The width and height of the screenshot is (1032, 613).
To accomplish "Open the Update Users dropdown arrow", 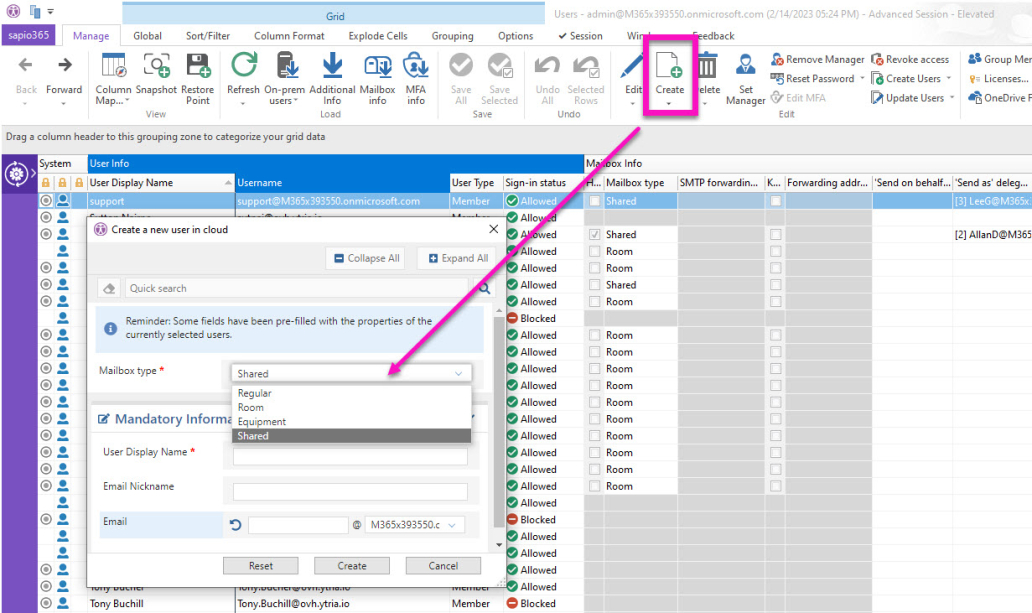I will pyautogui.click(x=952, y=97).
